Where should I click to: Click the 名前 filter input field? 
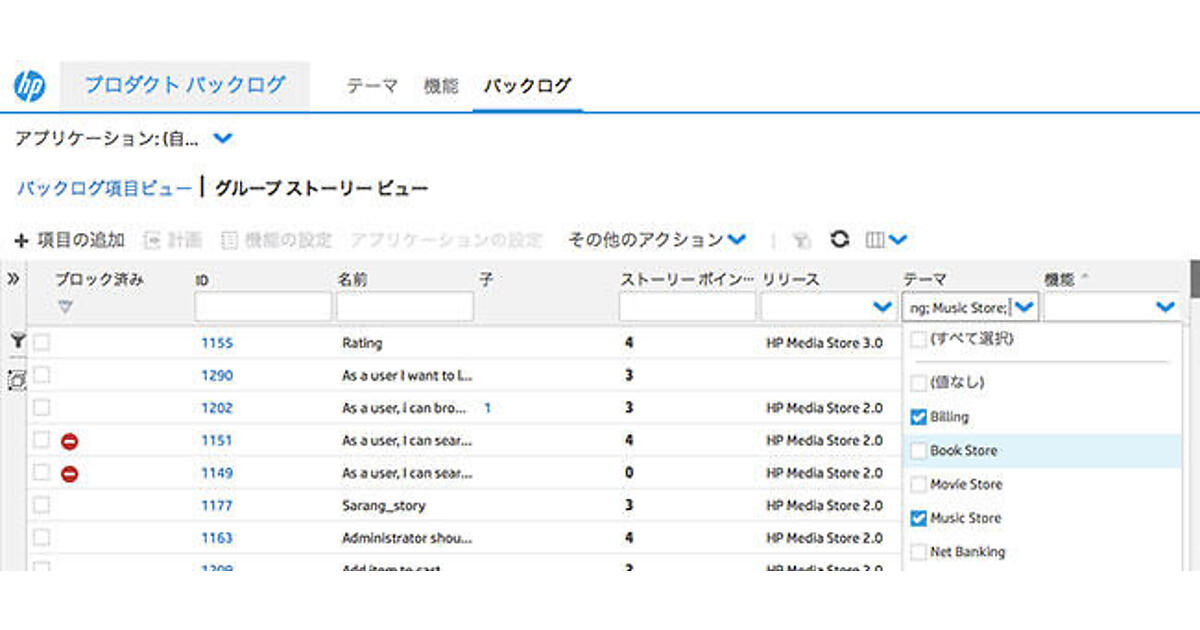point(405,307)
